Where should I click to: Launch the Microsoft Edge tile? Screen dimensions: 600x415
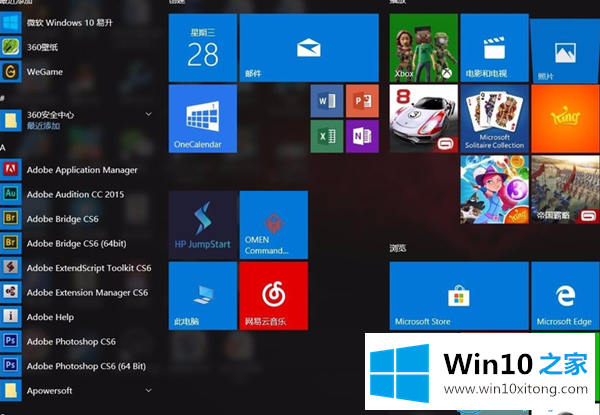click(566, 296)
